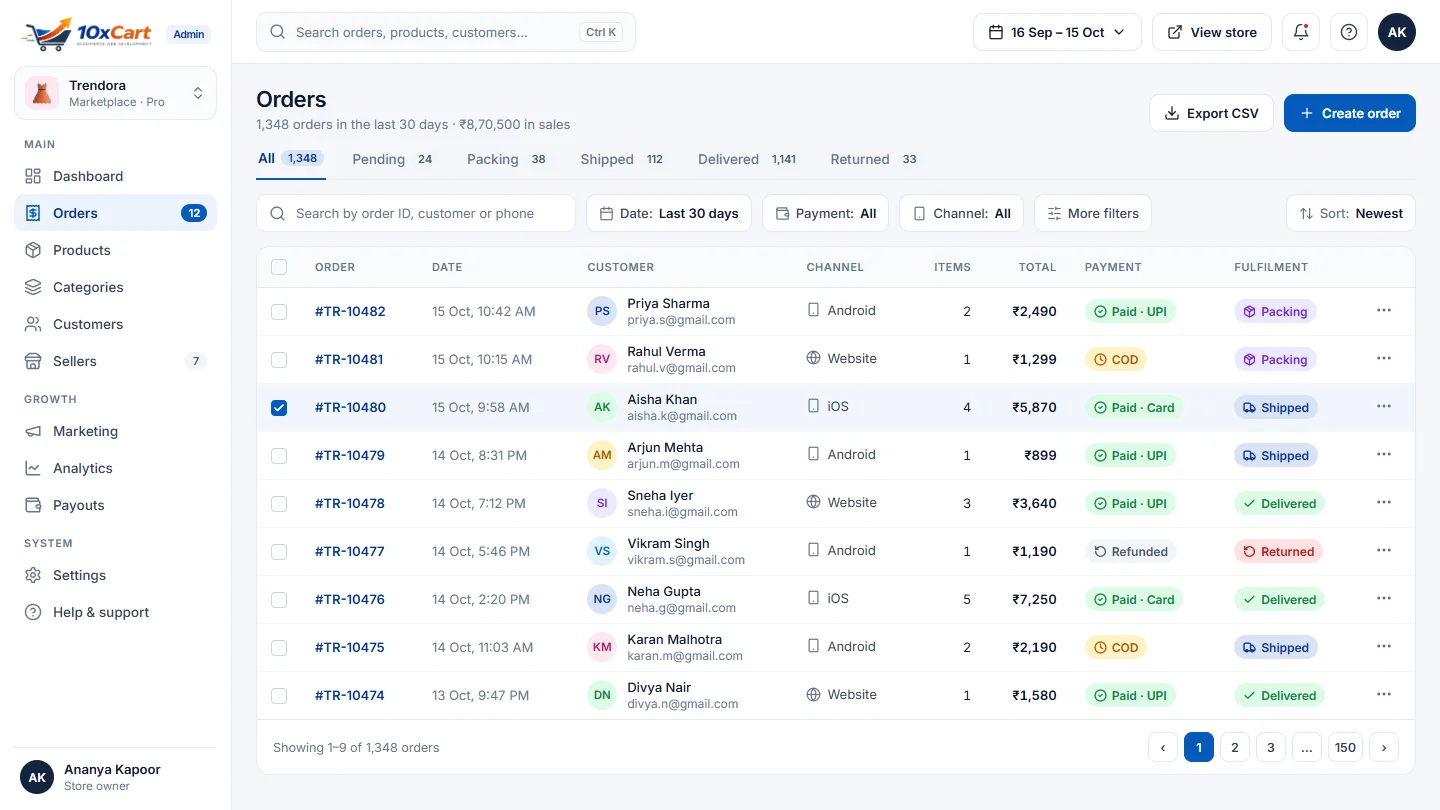Click the AK profile avatar in header
Viewport: 1440px width, 810px height.
1397,32
